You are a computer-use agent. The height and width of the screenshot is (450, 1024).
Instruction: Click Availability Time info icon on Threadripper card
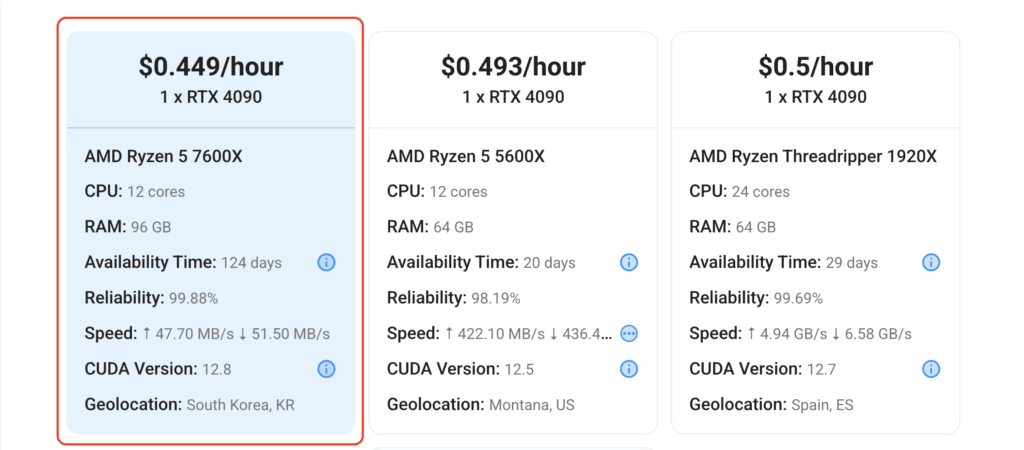coord(931,263)
